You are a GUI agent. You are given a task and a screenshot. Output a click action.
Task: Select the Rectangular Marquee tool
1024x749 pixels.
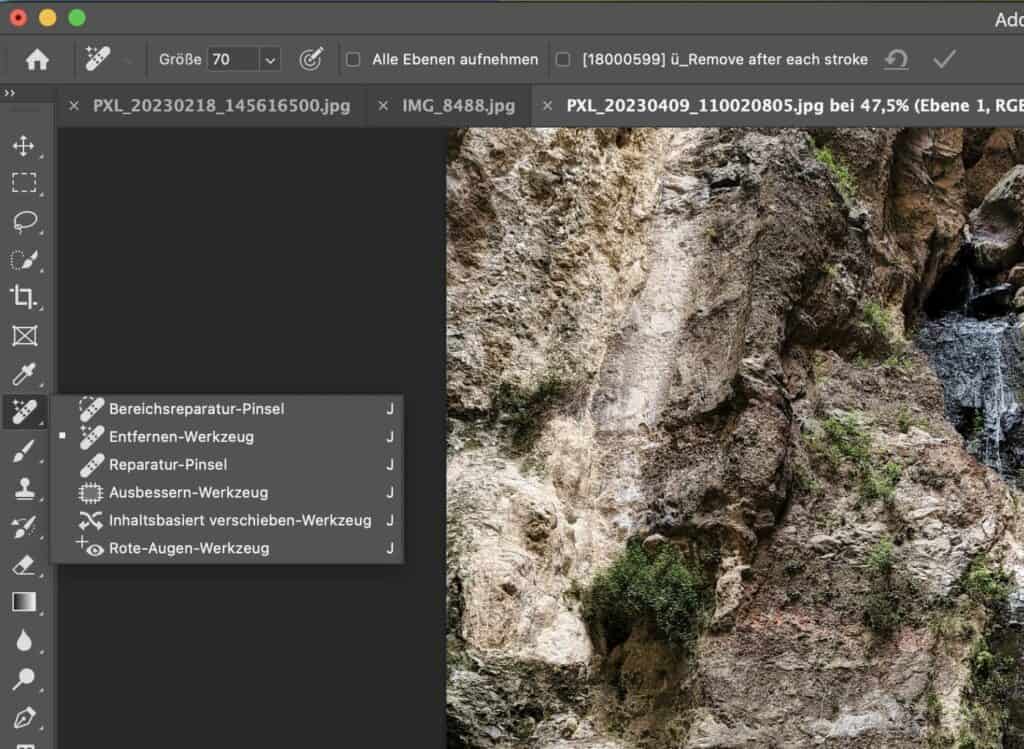(25, 183)
